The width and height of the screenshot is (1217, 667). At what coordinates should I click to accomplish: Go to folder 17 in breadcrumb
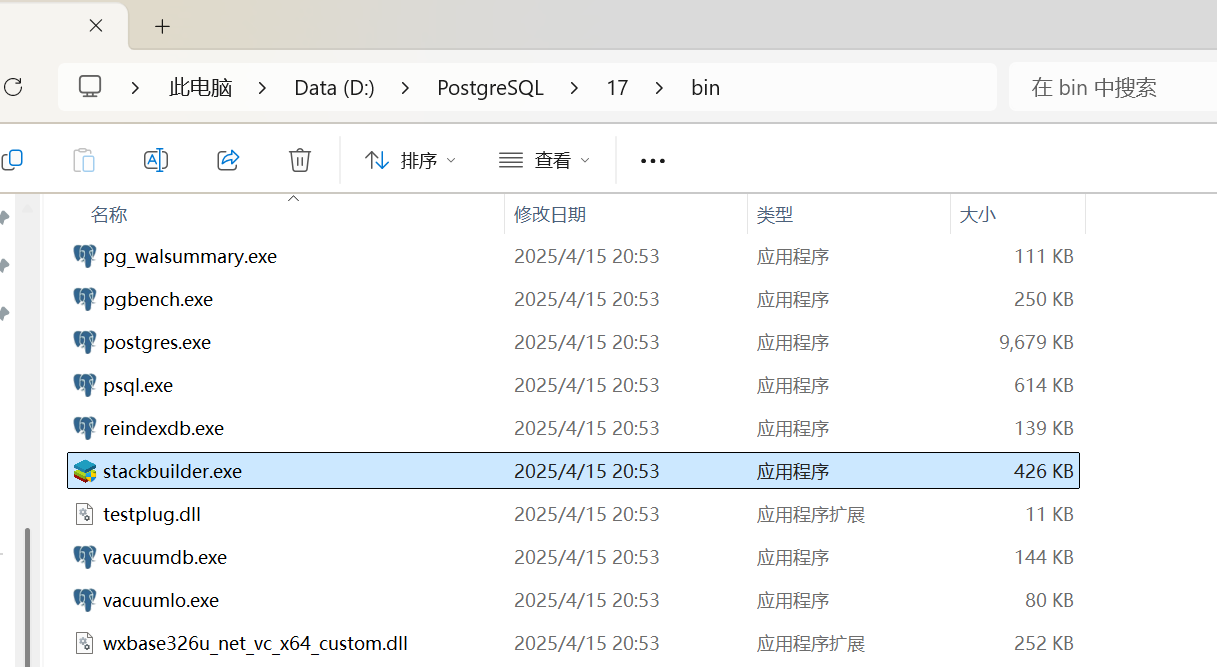coord(617,88)
